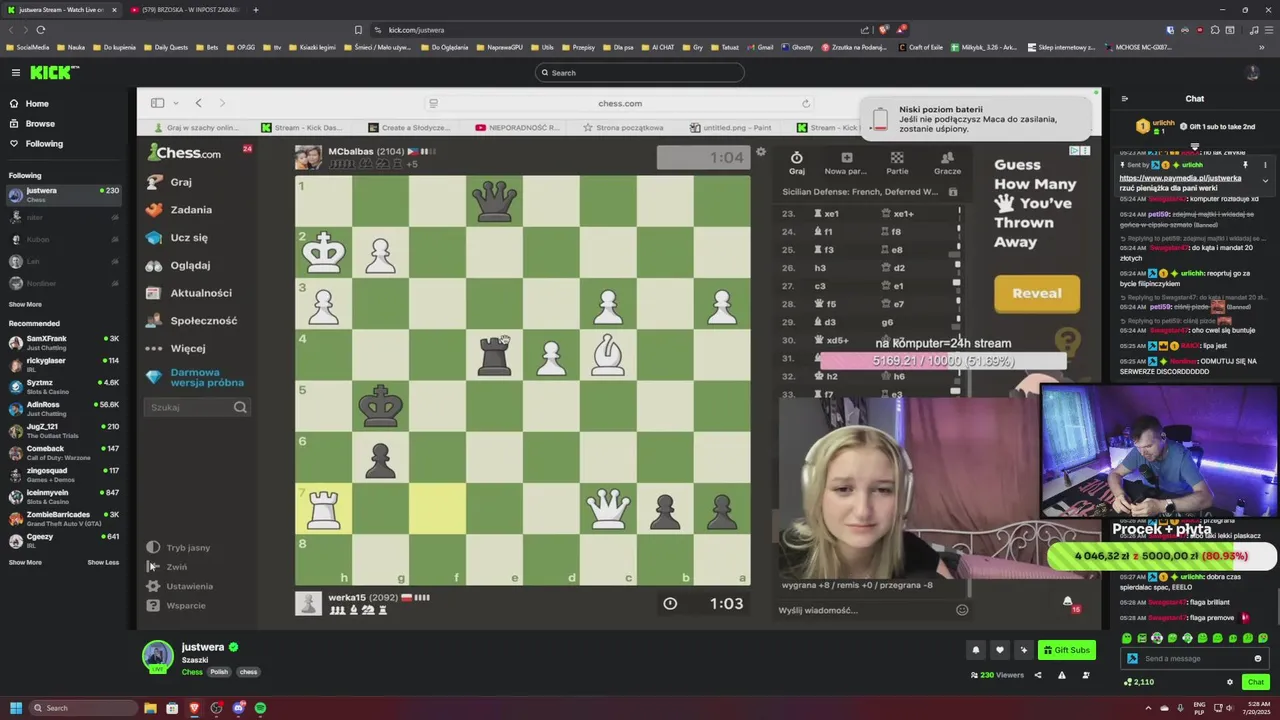Open channel points balance 2,110
Screen dimensions: 1280x720
1139,682
